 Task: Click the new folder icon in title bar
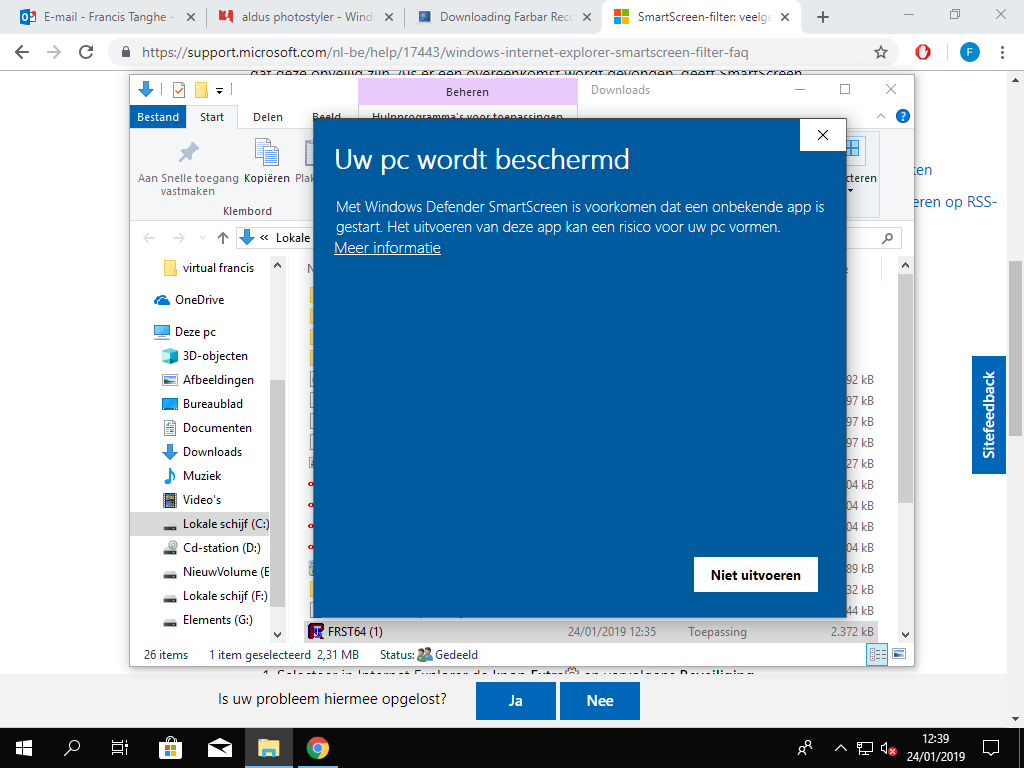tap(202, 89)
